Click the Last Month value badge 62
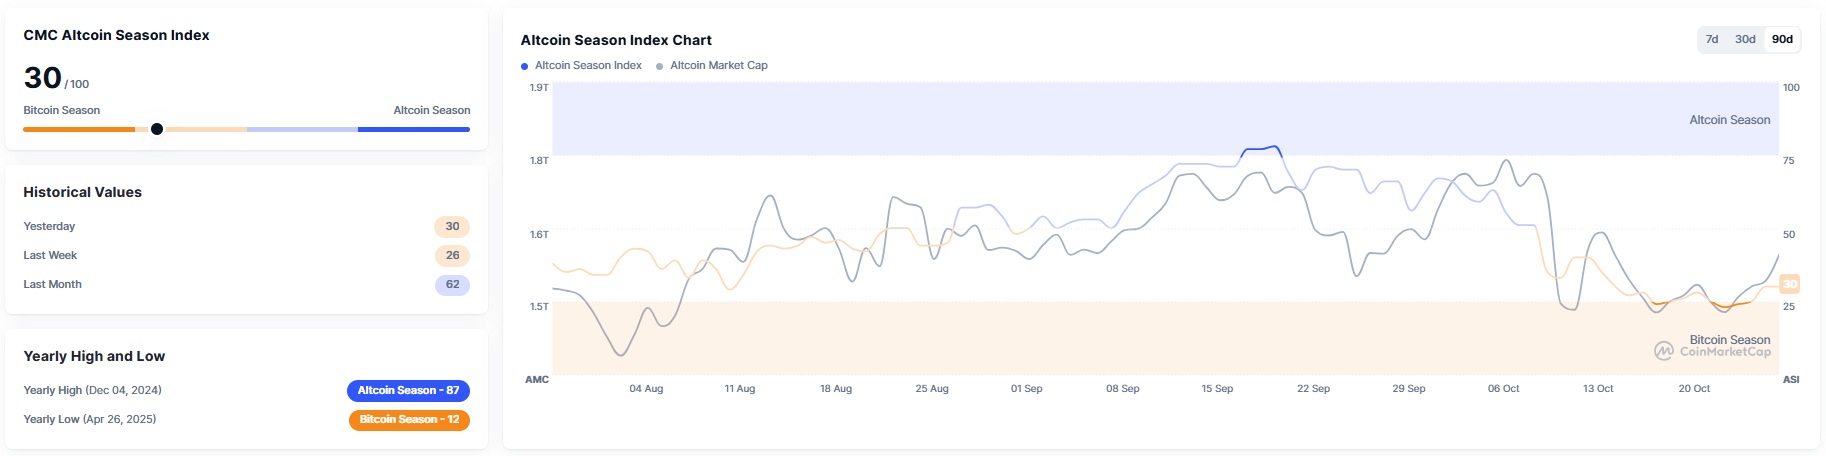Screen dimensions: 1826x456 452,285
